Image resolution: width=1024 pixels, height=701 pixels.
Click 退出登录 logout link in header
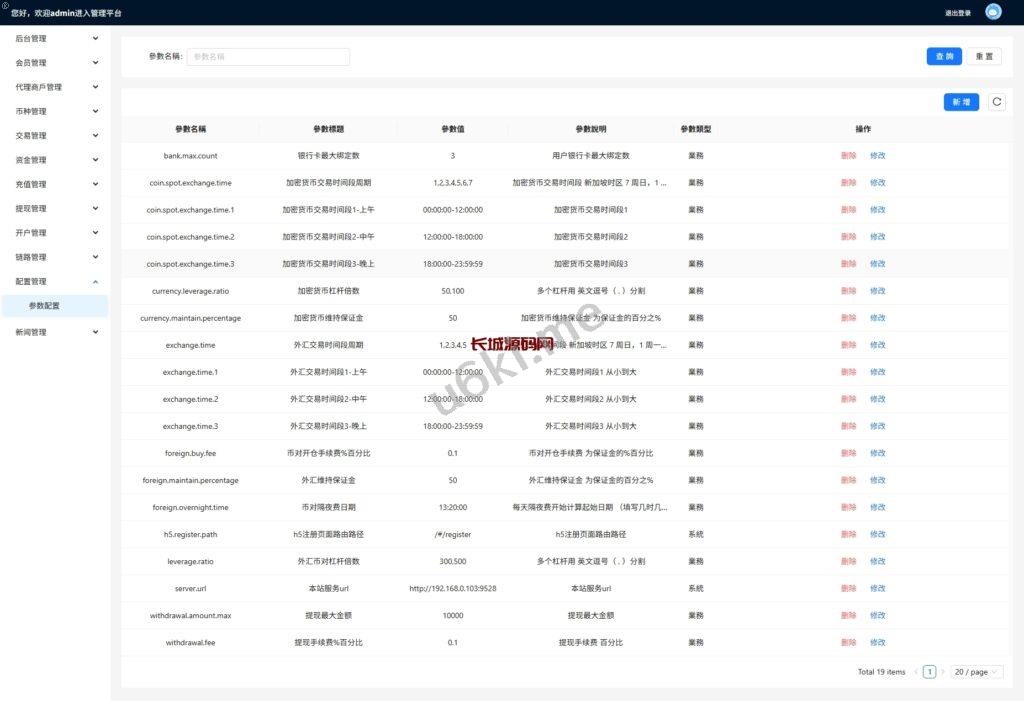tap(957, 13)
